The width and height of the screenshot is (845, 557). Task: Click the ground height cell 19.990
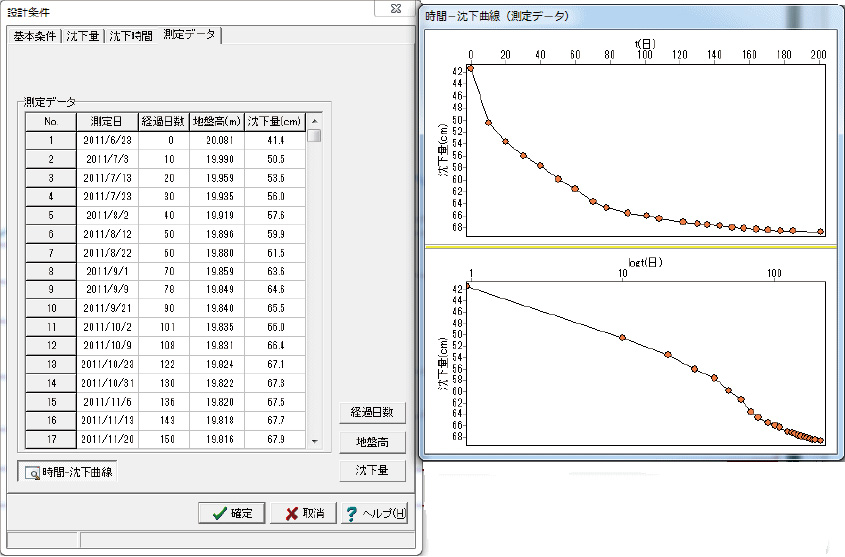pos(217,159)
